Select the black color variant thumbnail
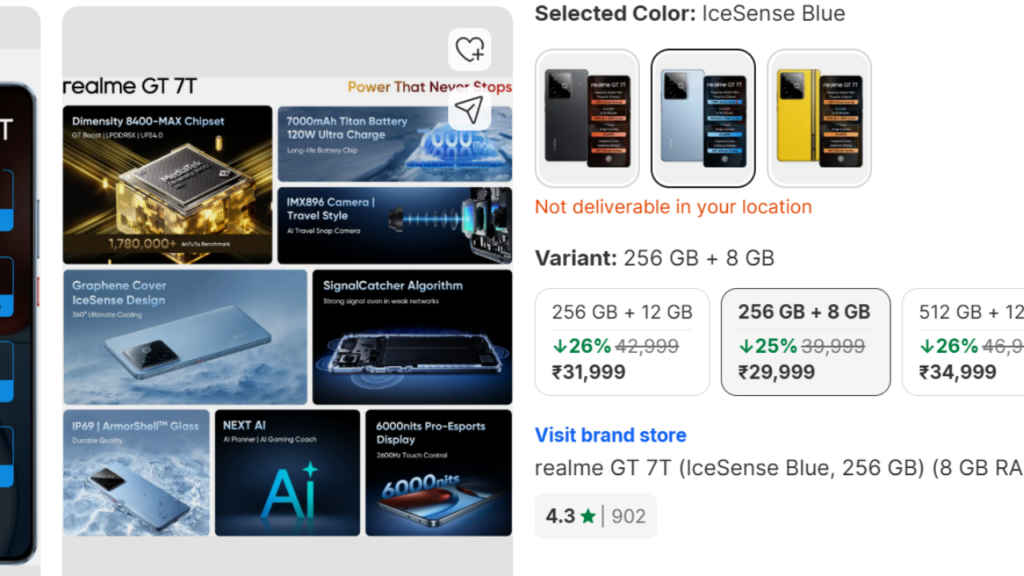 click(587, 118)
